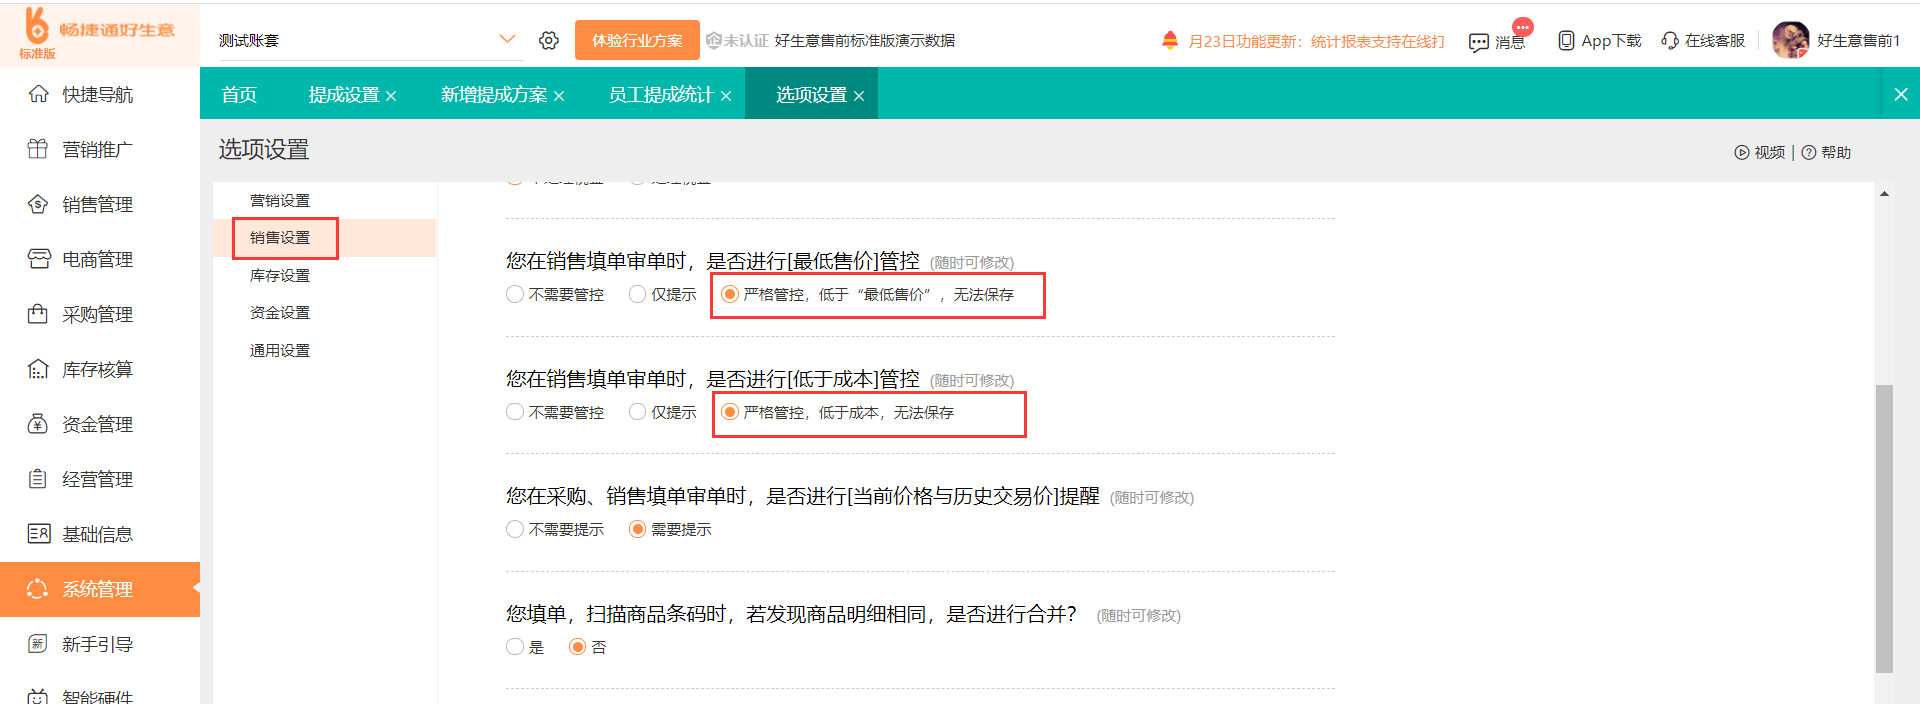Open the 通用设置 settings category
1920x704 pixels.
[x=280, y=350]
